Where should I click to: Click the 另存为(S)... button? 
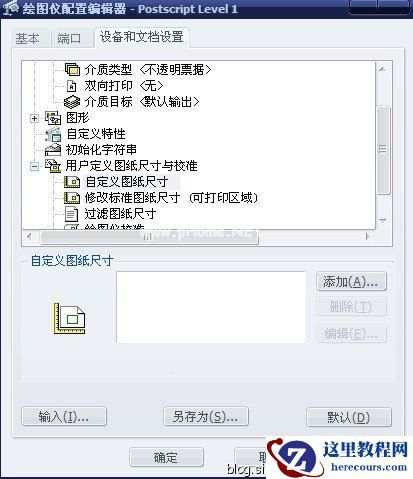206,417
